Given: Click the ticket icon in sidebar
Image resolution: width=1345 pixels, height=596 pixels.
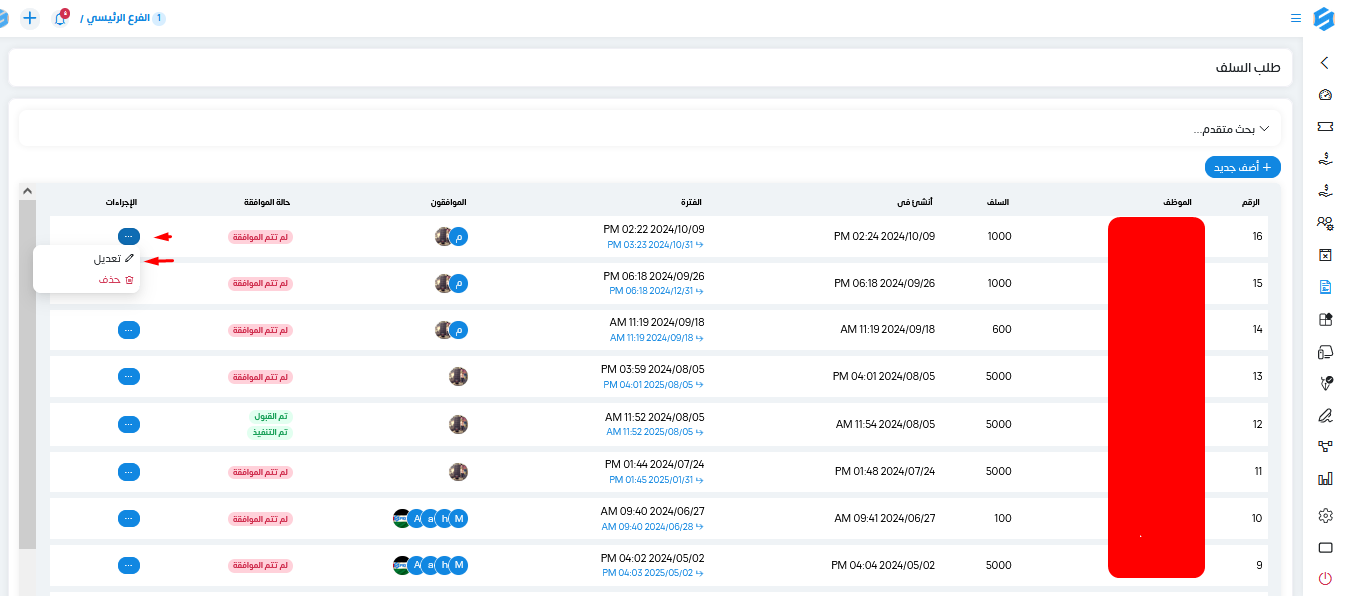Looking at the screenshot, I should click(x=1325, y=127).
